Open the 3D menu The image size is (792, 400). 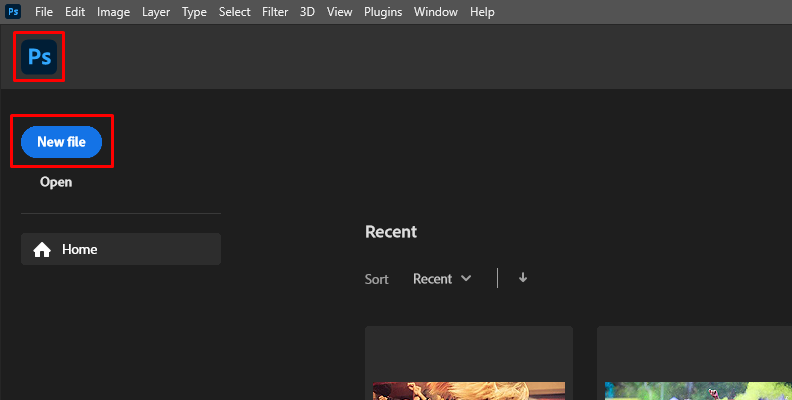[x=307, y=12]
